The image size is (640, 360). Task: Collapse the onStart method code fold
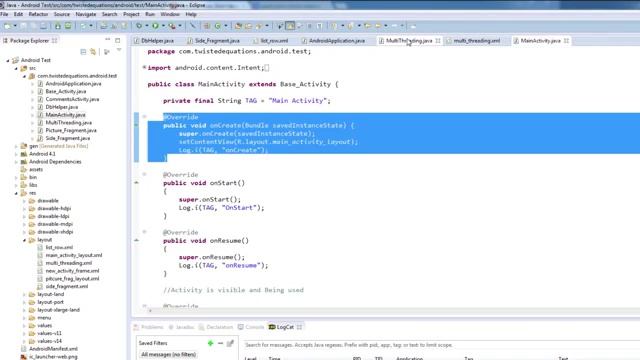(144, 174)
